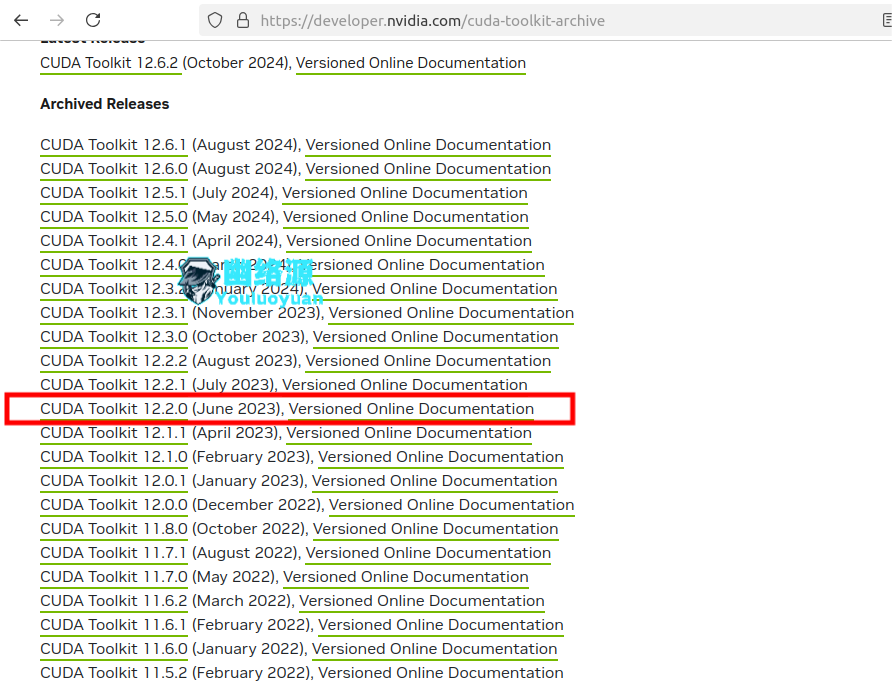This screenshot has width=892, height=683.
Task: Open CUDA Toolkit 12.6.2 link
Action: point(109,63)
